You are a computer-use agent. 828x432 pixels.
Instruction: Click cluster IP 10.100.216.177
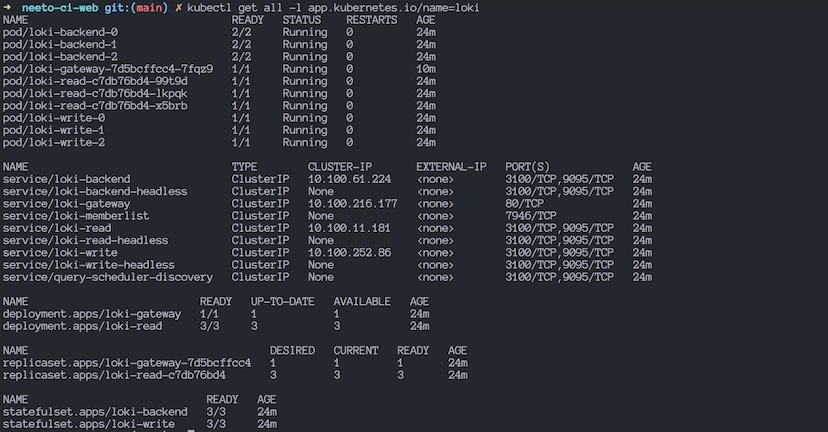tap(353, 203)
